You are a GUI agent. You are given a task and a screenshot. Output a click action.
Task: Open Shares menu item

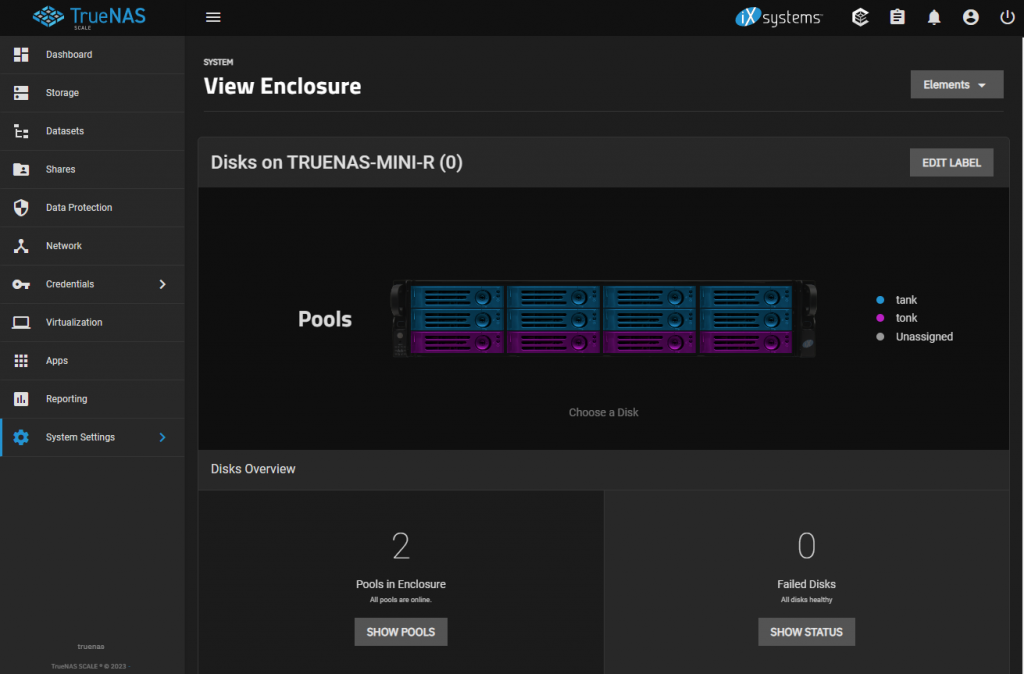point(92,169)
